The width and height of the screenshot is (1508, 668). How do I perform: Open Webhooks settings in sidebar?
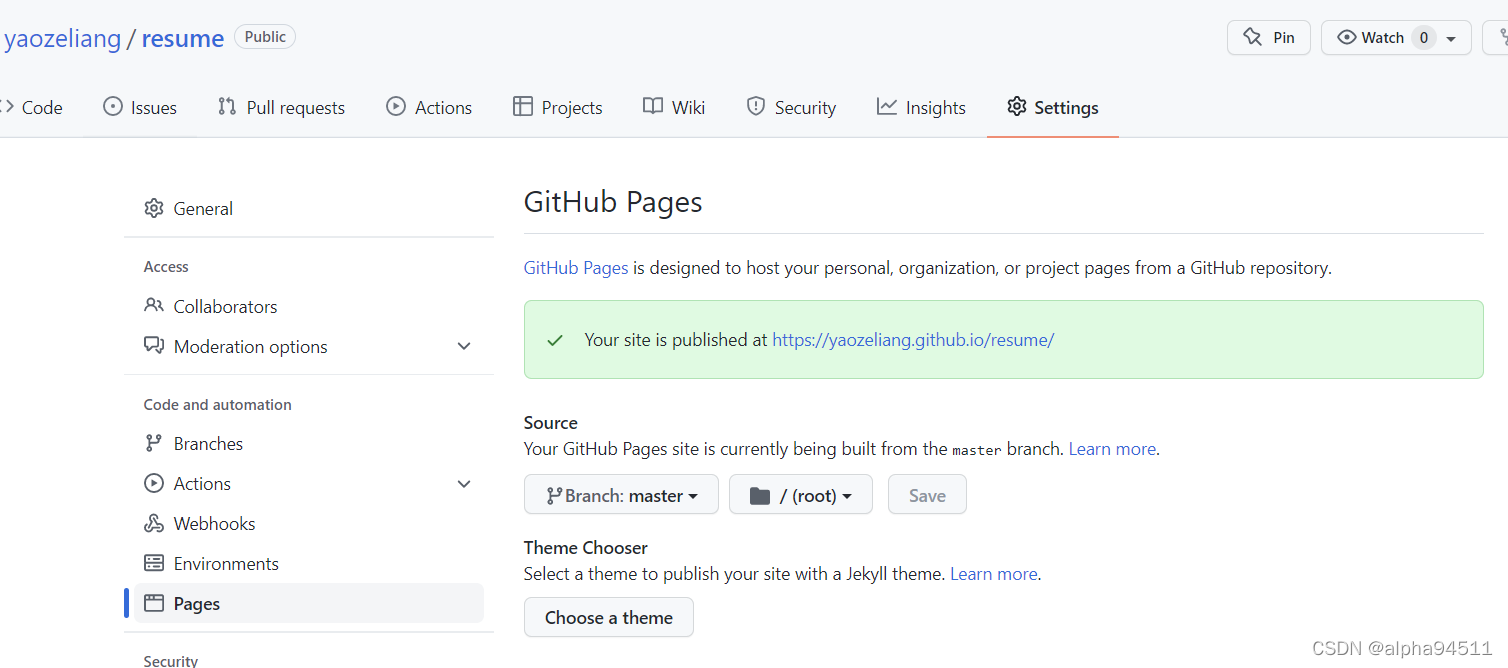tap(309, 523)
